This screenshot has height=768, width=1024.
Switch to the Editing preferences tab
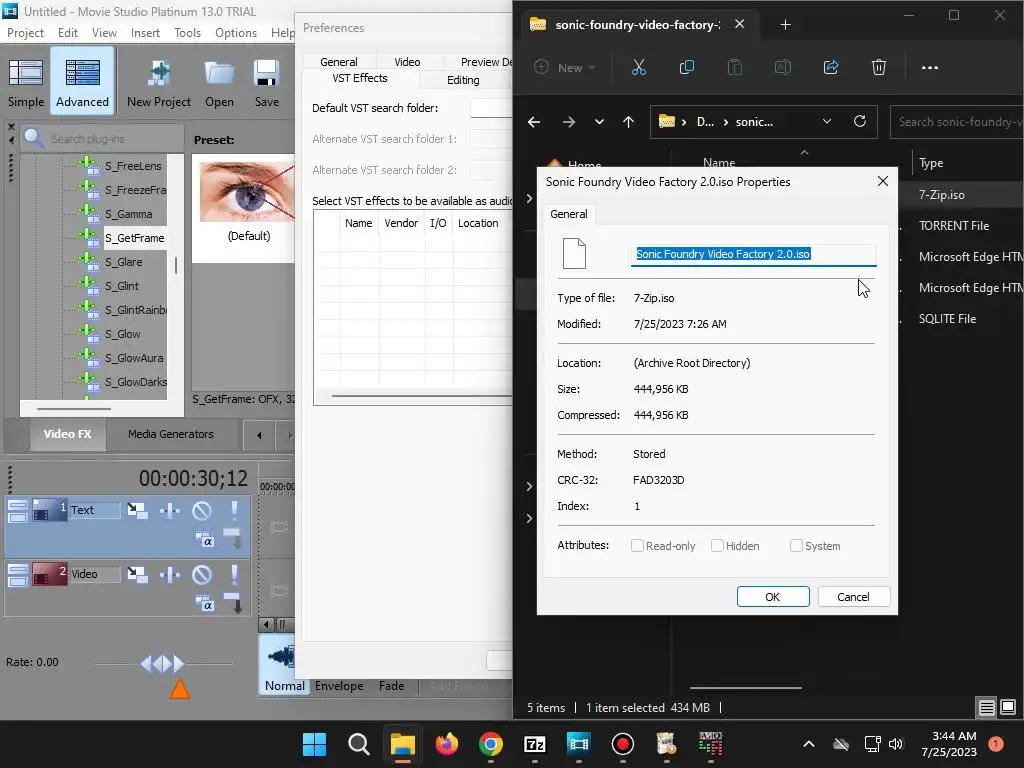(463, 80)
